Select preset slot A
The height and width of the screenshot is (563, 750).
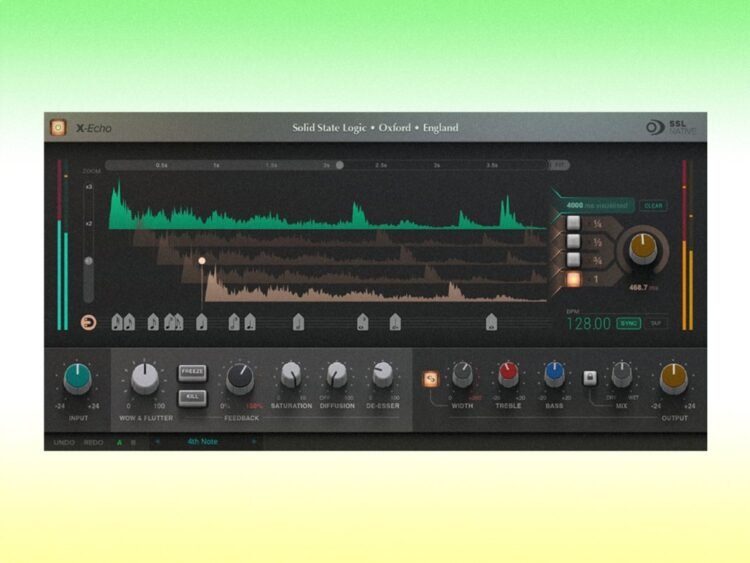pyautogui.click(x=119, y=442)
